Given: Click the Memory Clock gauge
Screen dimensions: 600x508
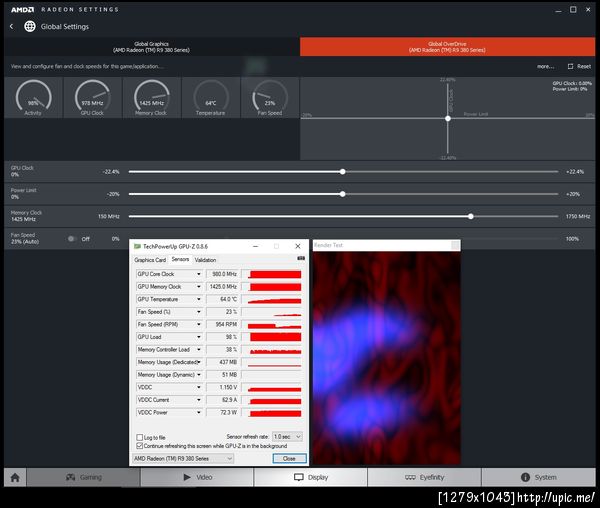Looking at the screenshot, I should [x=152, y=98].
